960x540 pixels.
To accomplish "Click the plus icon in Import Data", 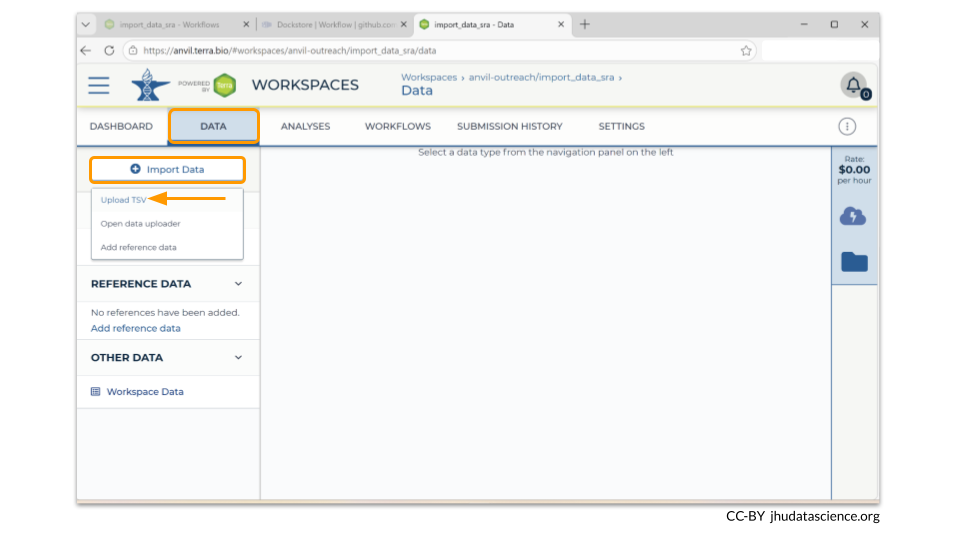I will pyautogui.click(x=135, y=170).
